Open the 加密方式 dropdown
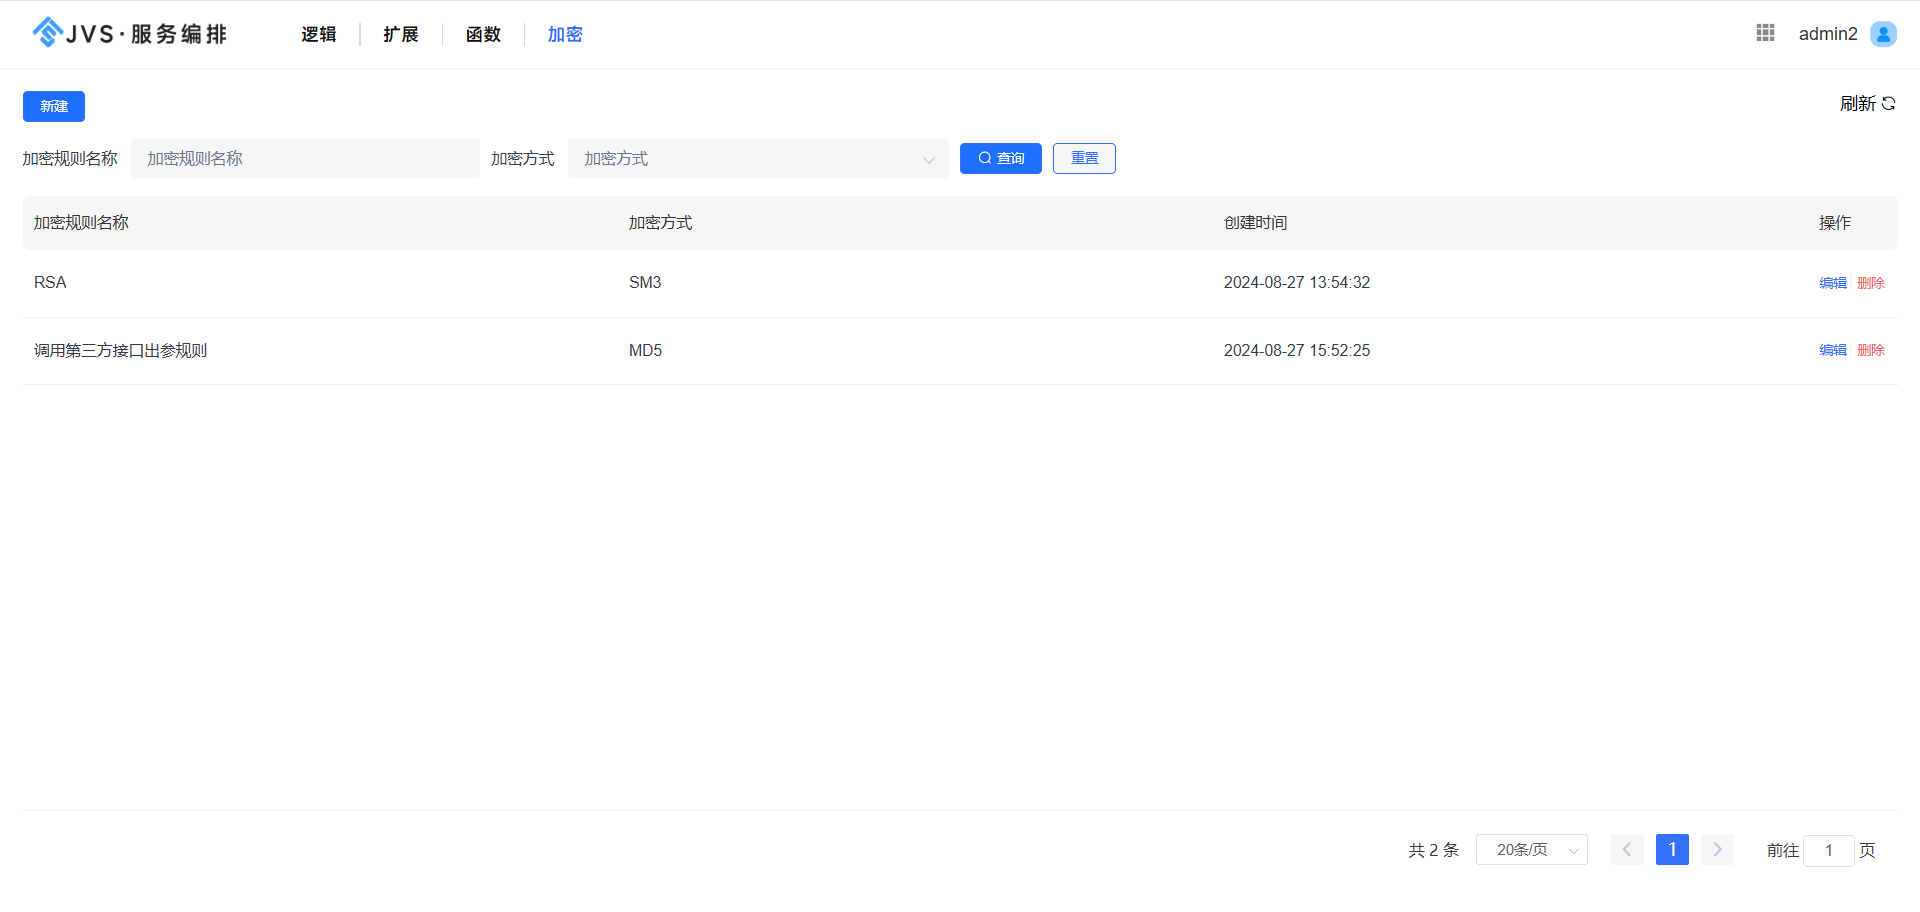Screen dimensions: 1920x912 pyautogui.click(x=758, y=158)
